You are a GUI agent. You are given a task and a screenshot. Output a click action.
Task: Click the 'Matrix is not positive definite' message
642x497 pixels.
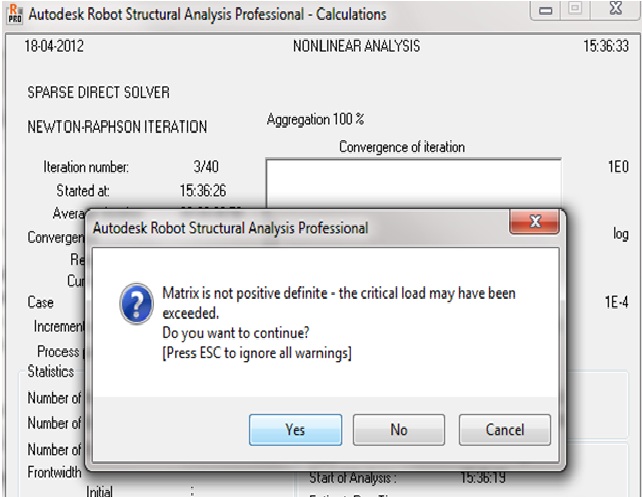click(x=339, y=303)
